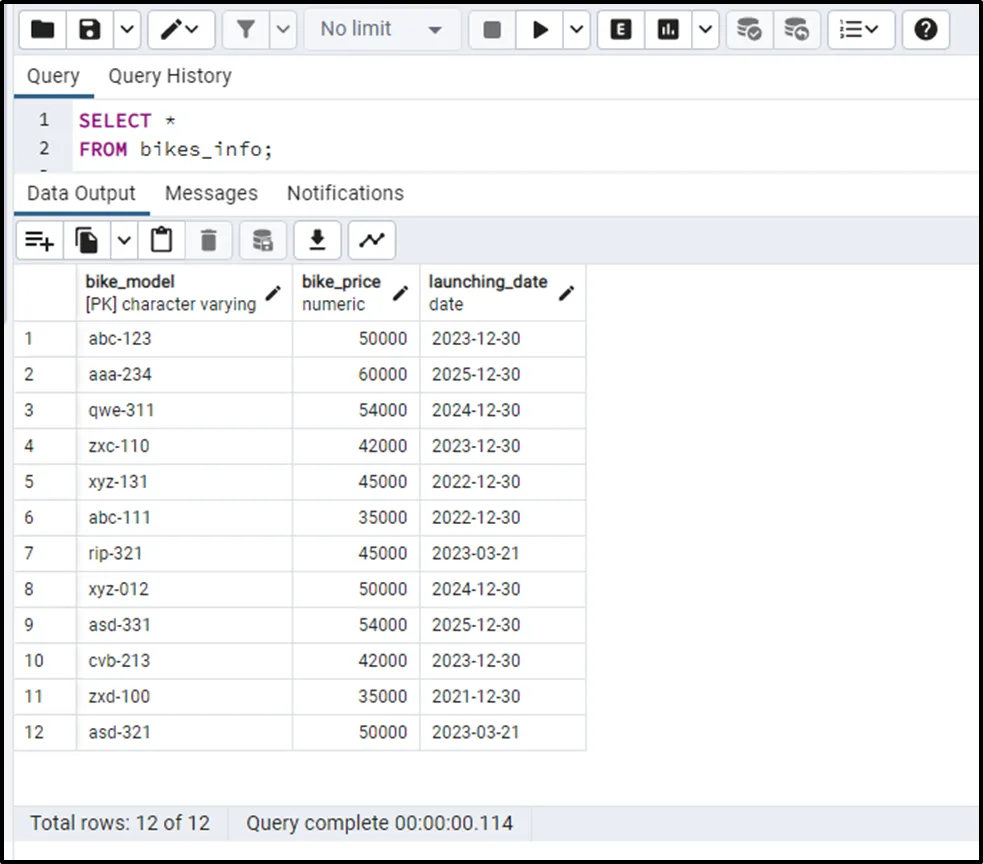Open the help question mark icon

tap(925, 30)
